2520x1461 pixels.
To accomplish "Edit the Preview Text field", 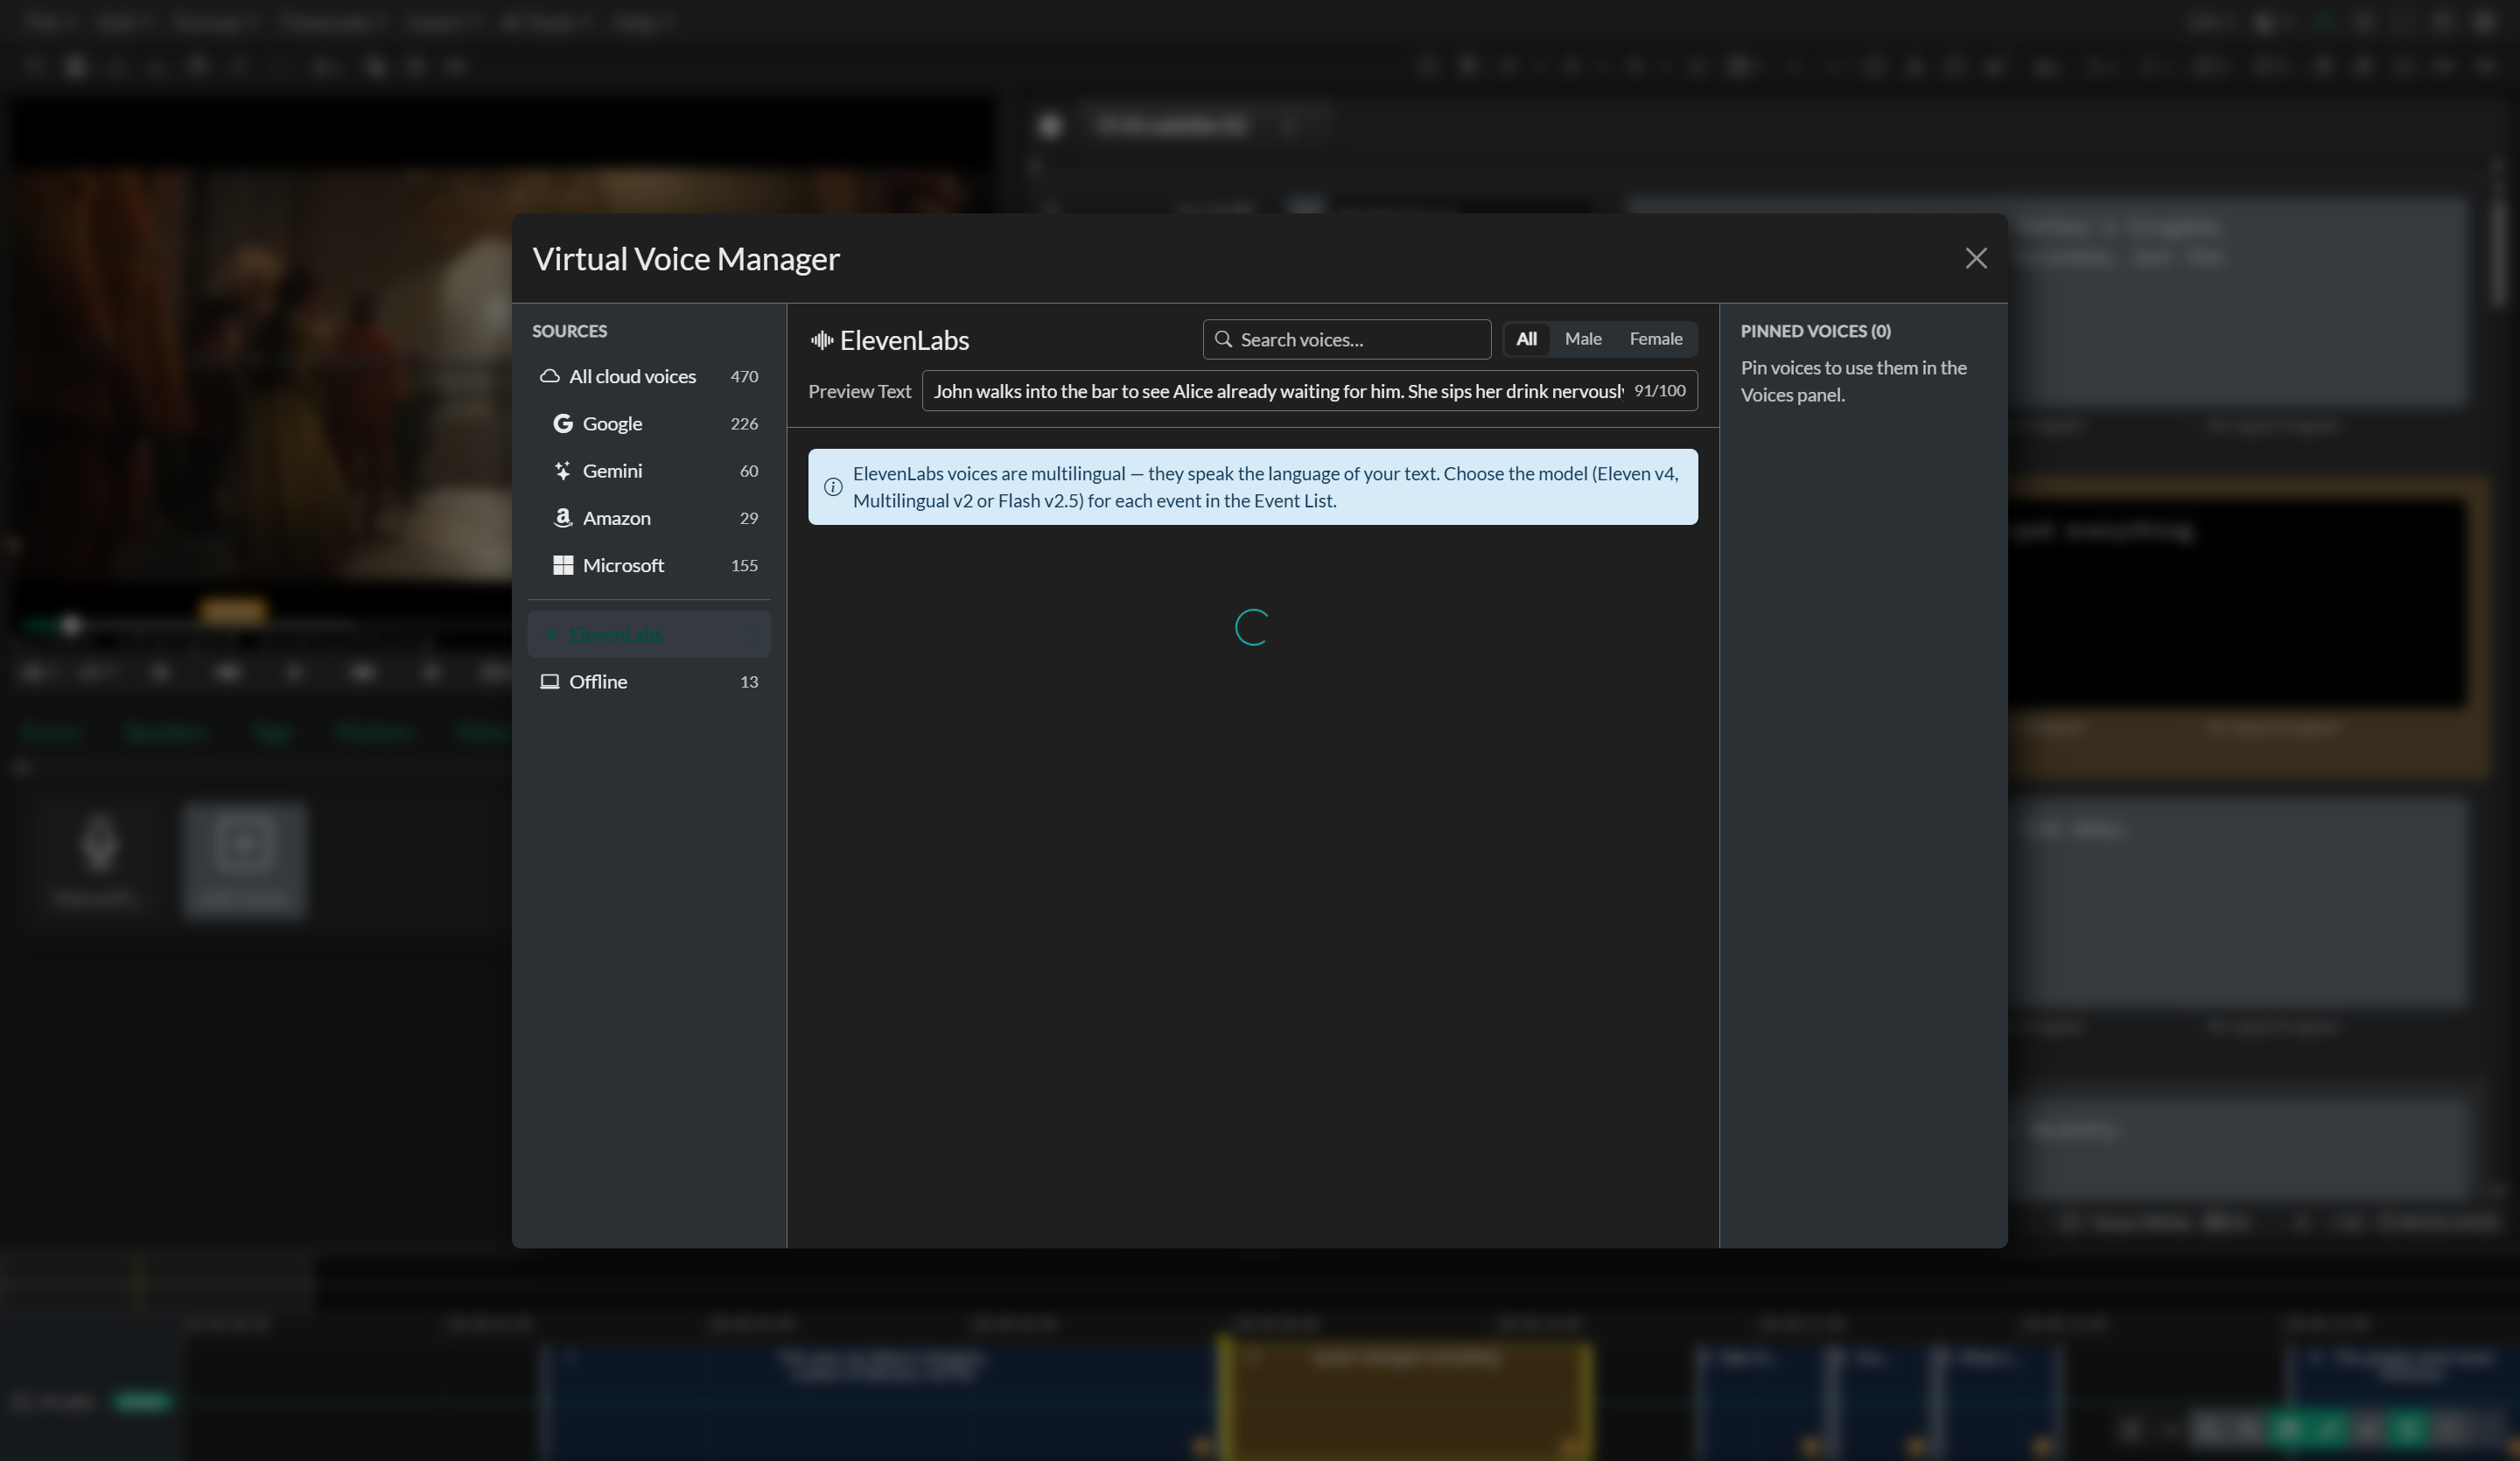I will pyautogui.click(x=1309, y=391).
